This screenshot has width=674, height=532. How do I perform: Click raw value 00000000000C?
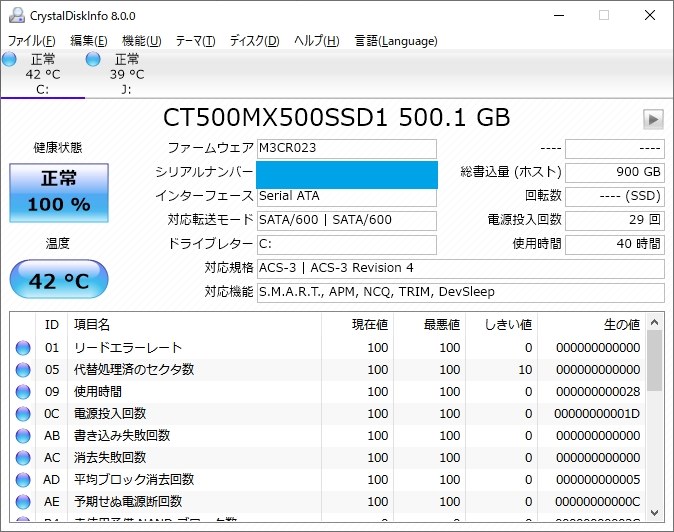(x=597, y=501)
